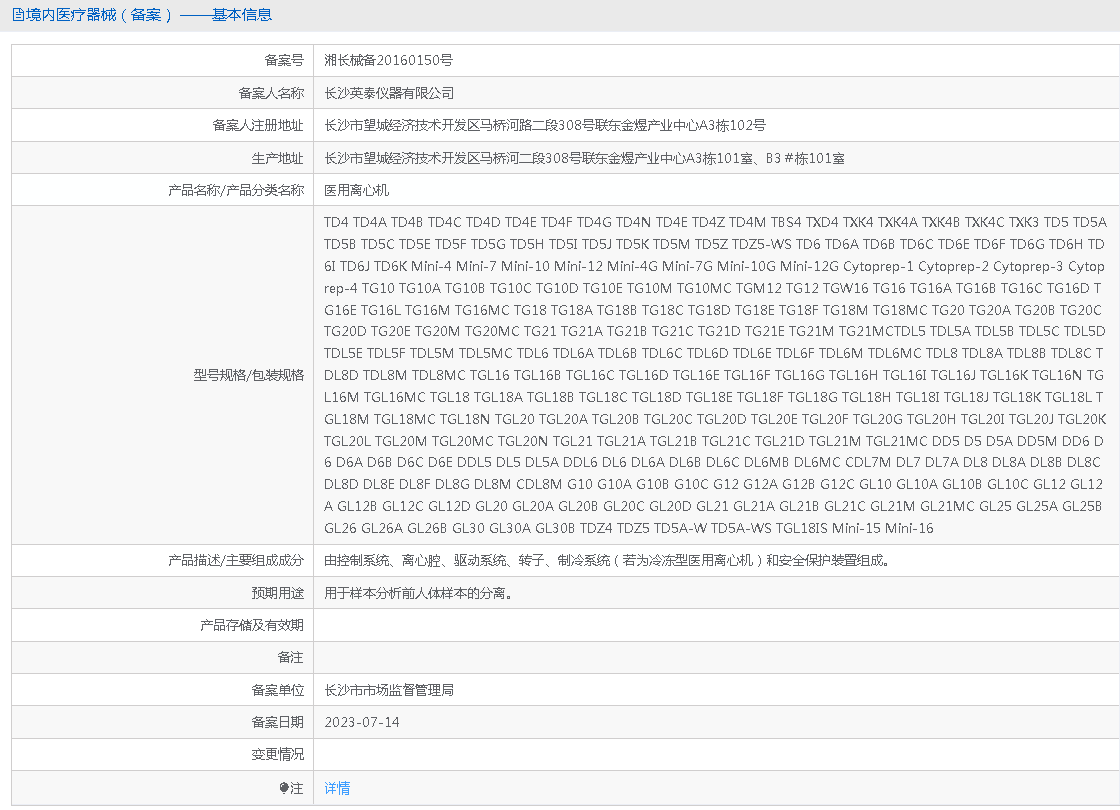The height and width of the screenshot is (810, 1120).
Task: Click the 备案号 row label
Action: pyautogui.click(x=283, y=60)
